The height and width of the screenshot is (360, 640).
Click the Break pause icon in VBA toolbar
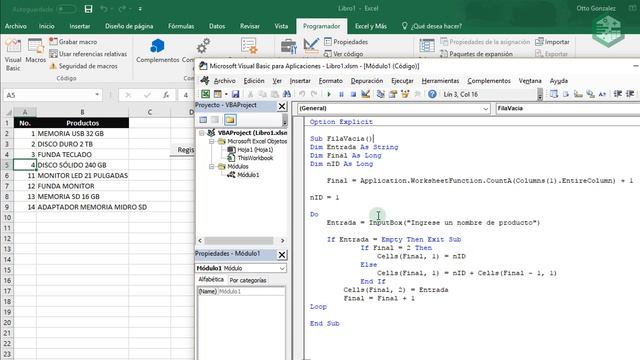(x=341, y=94)
